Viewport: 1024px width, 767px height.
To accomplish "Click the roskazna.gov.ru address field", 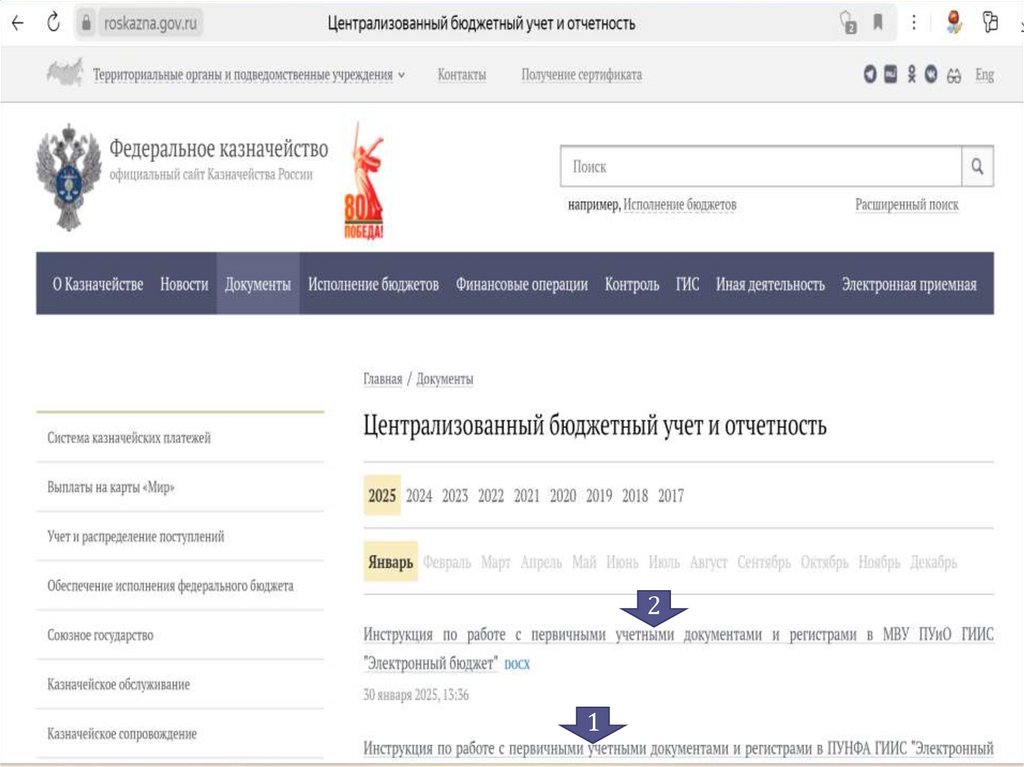I will click(150, 24).
